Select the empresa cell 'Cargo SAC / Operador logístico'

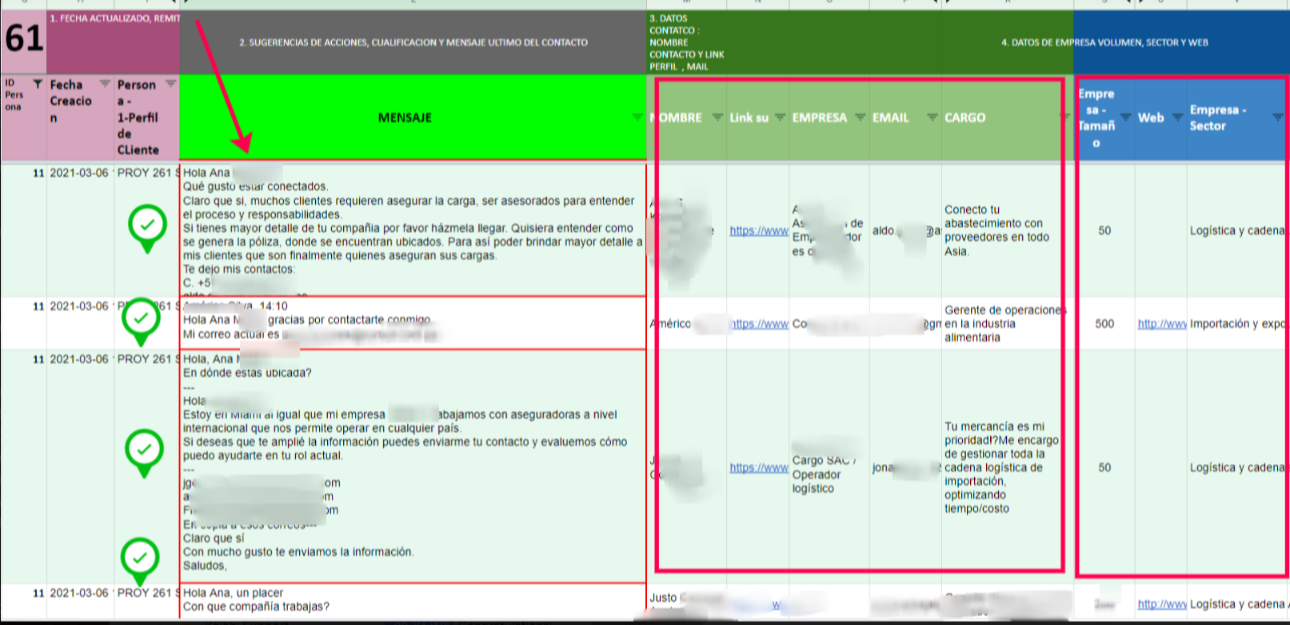(829, 466)
